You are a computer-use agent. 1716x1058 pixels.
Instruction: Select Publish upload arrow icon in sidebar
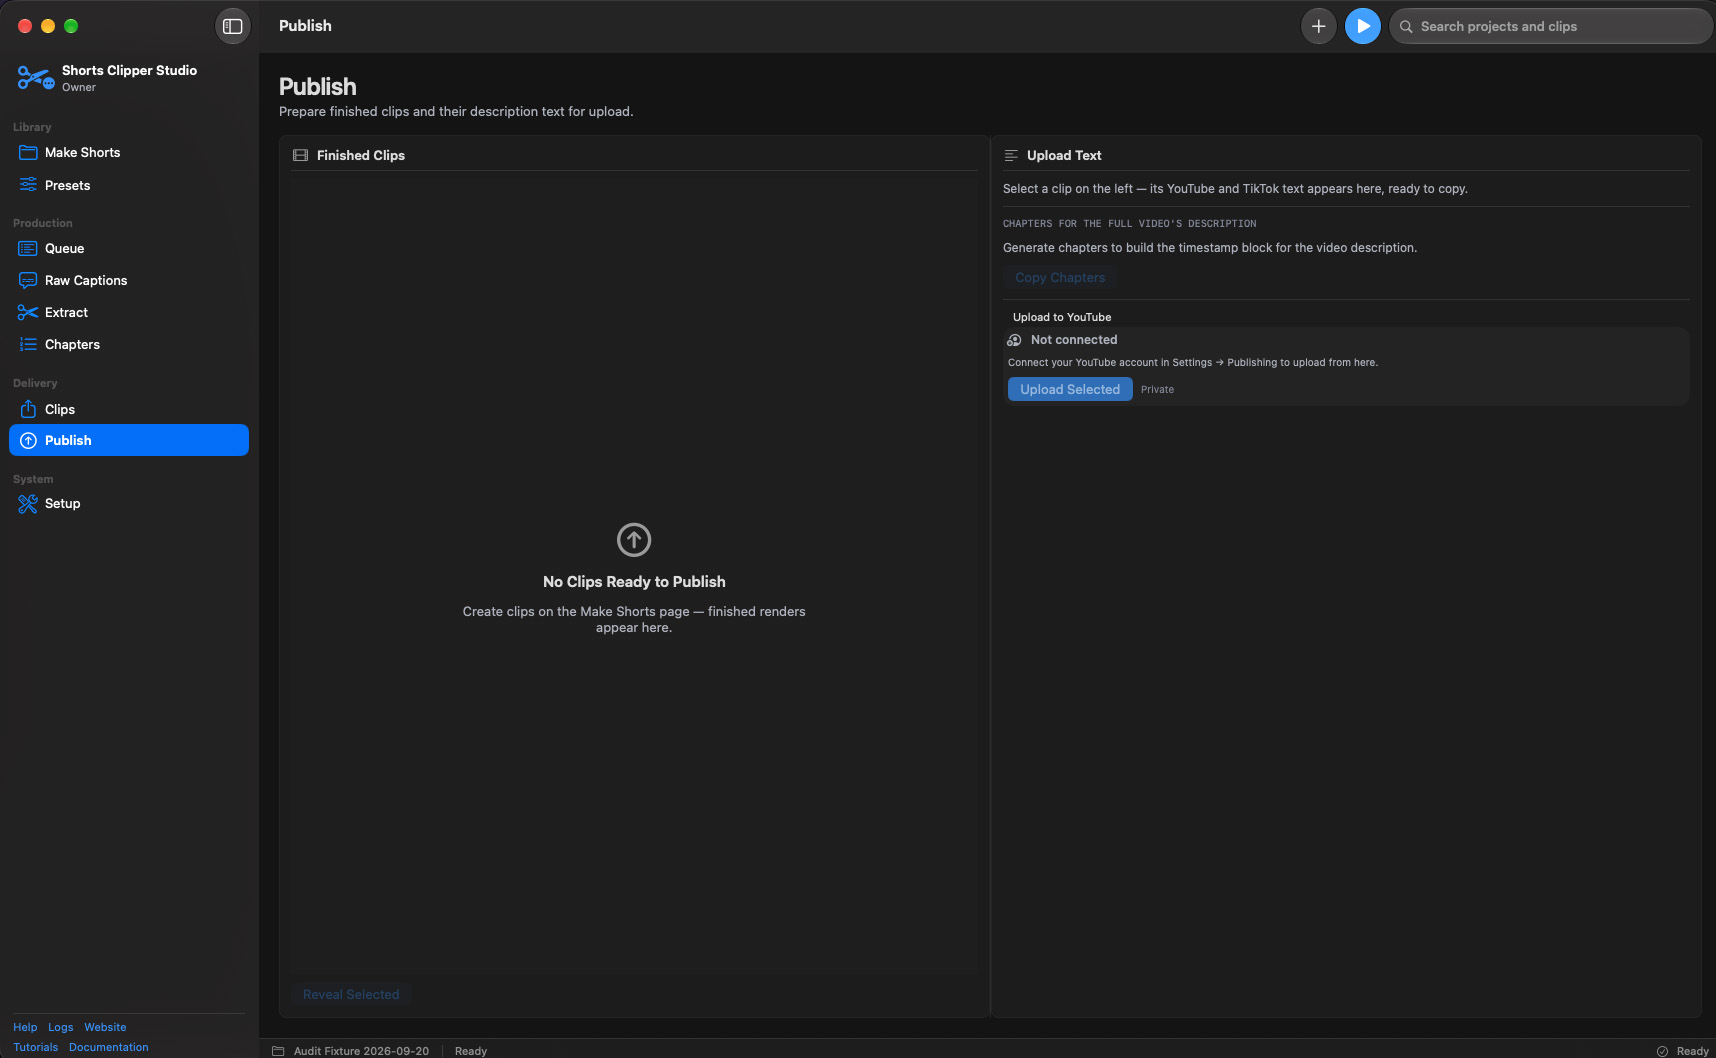point(28,440)
